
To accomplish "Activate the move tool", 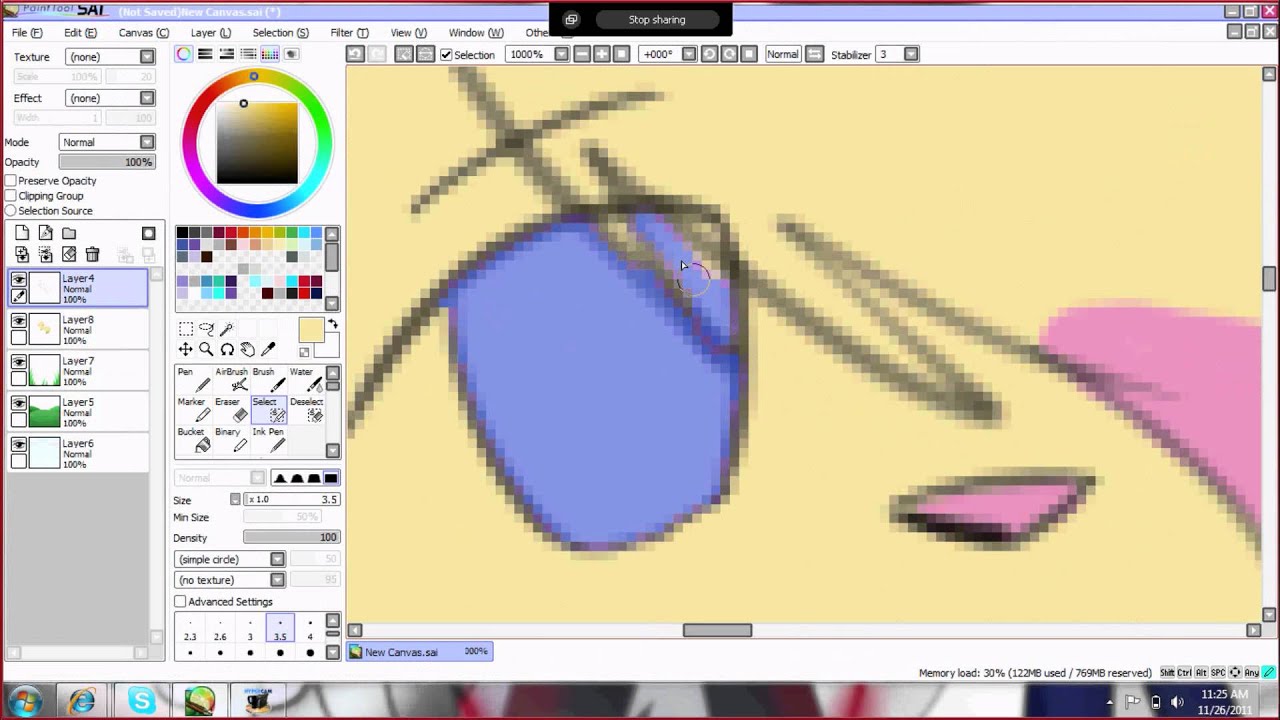I will [x=185, y=349].
